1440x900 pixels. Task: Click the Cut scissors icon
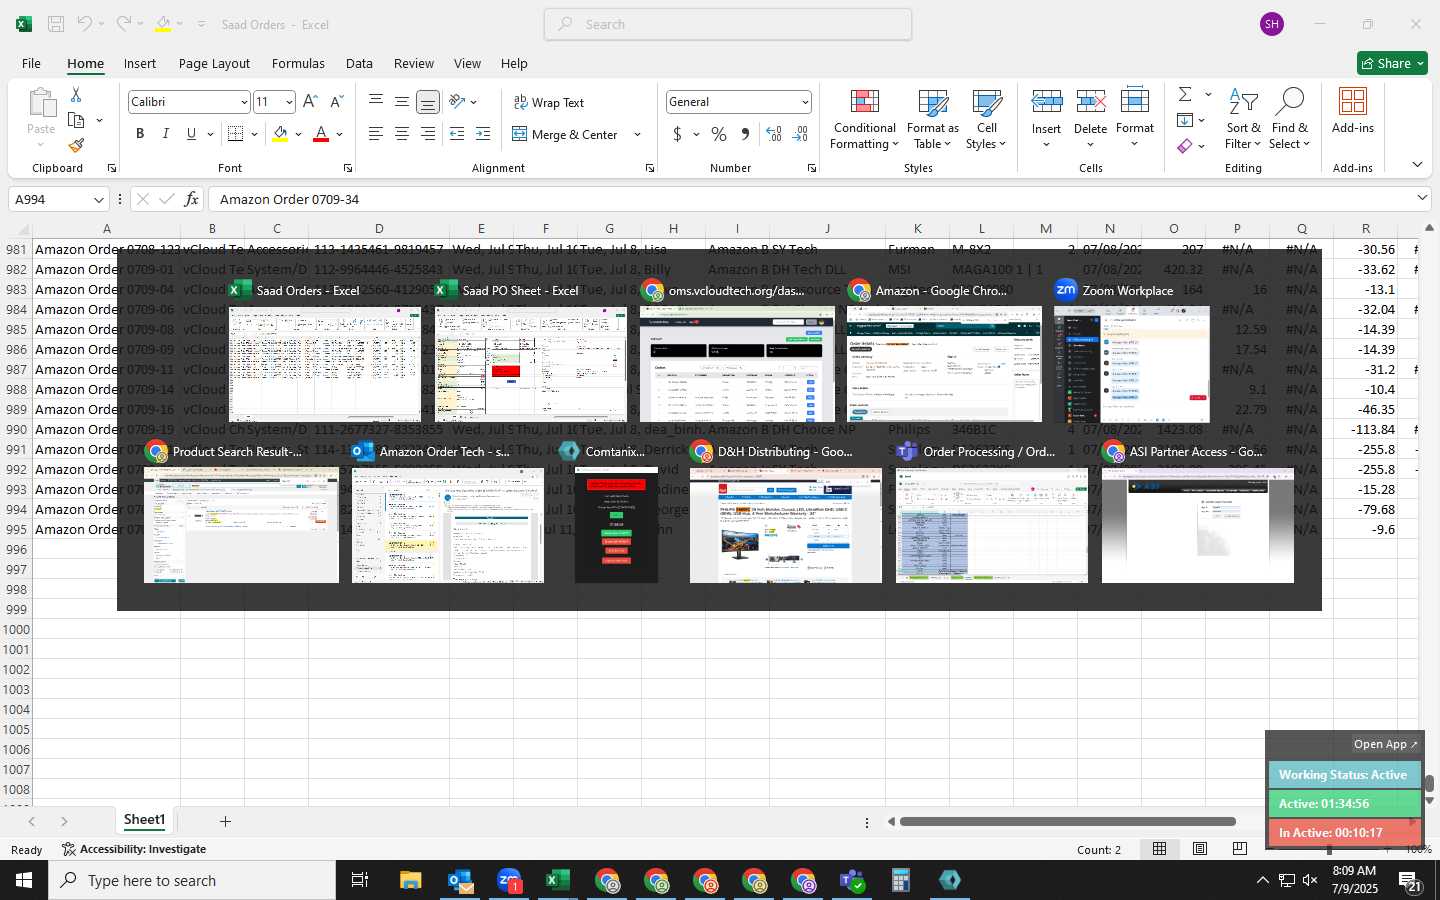(x=76, y=94)
